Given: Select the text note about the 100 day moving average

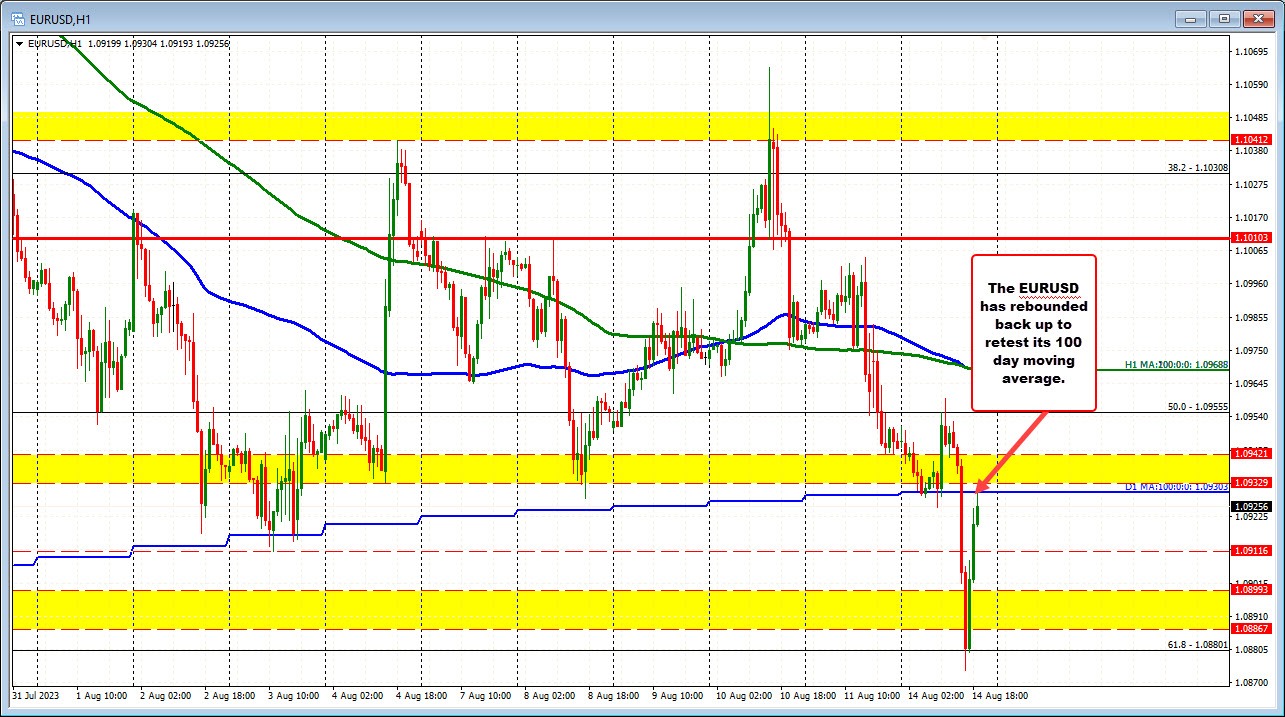Looking at the screenshot, I should [x=1033, y=332].
